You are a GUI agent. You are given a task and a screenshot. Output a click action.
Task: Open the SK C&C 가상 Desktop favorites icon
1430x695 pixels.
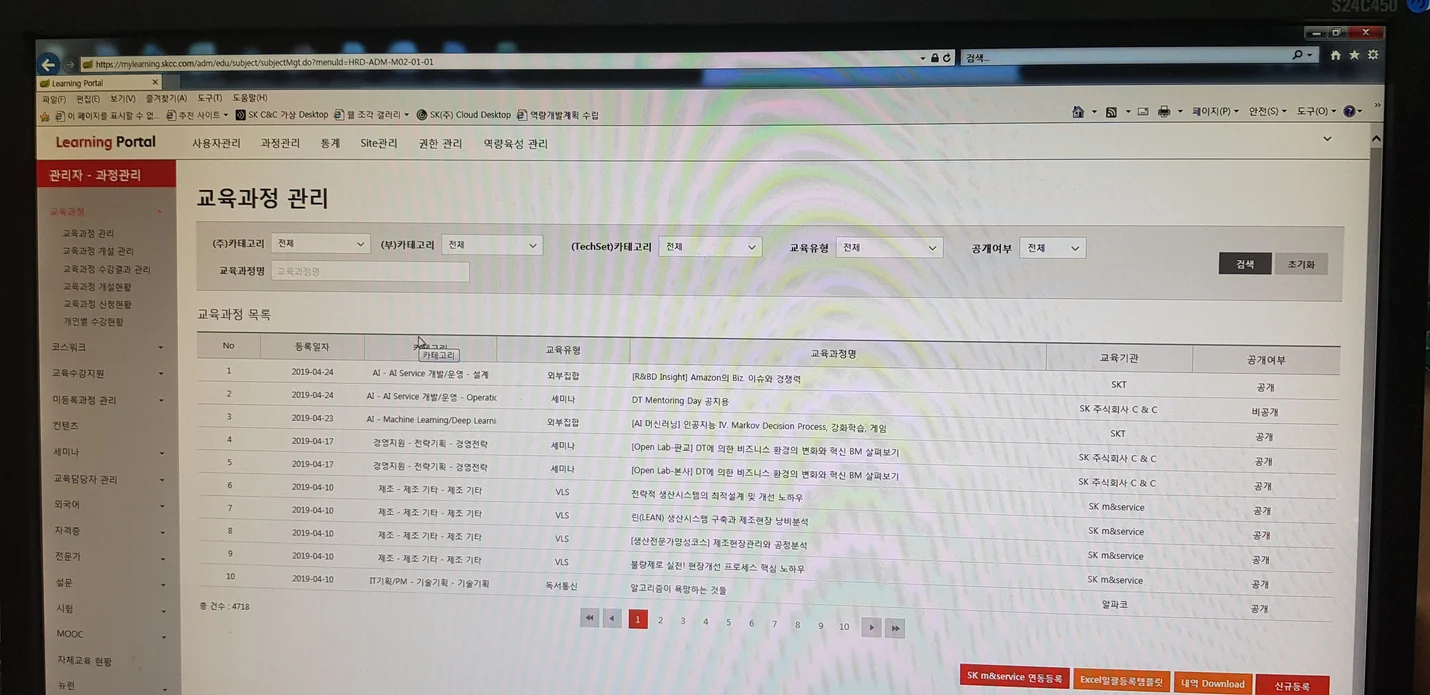click(284, 114)
